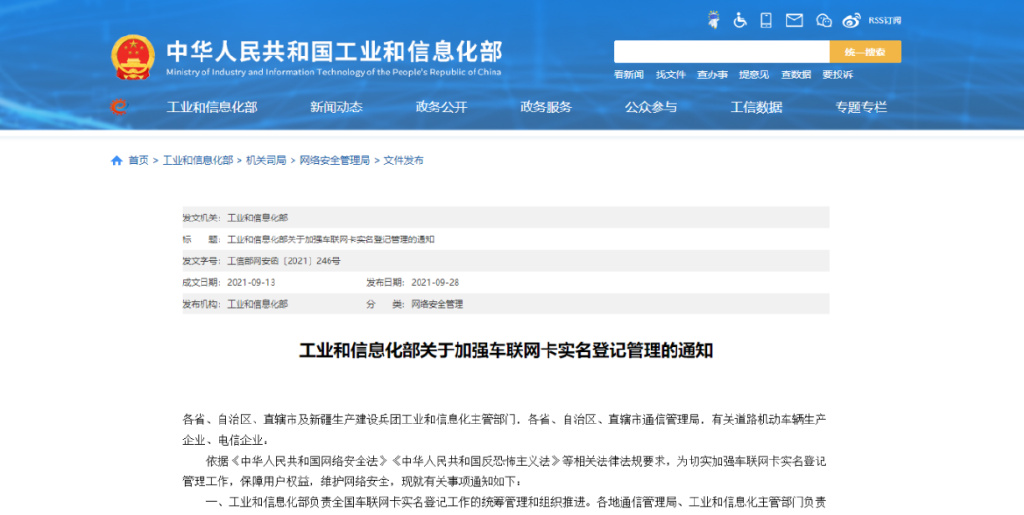Click the 统一搜索 button
Viewport: 1024px width, 515px height.
click(x=865, y=52)
